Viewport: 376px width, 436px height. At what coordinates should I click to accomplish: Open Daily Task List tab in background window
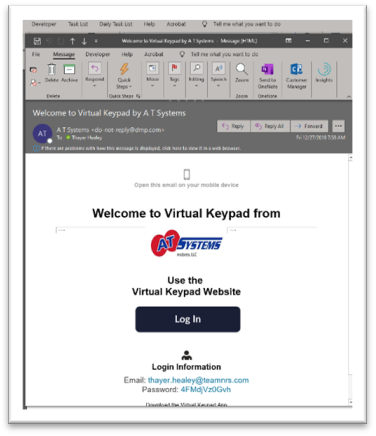pyautogui.click(x=116, y=24)
